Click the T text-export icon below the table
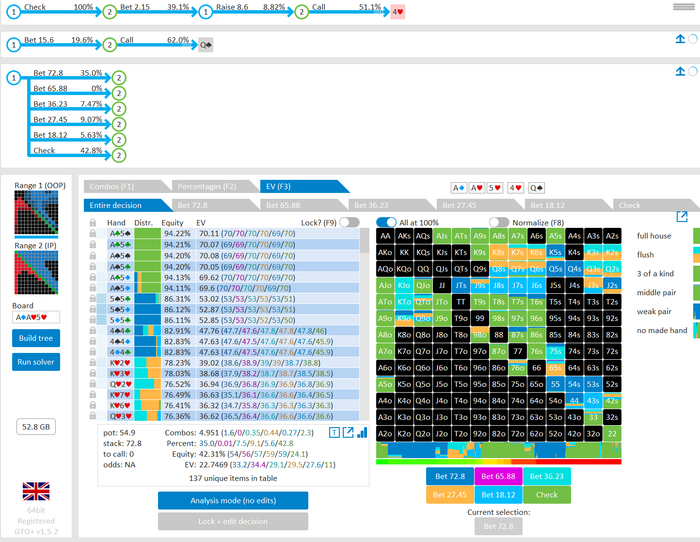 tap(334, 432)
